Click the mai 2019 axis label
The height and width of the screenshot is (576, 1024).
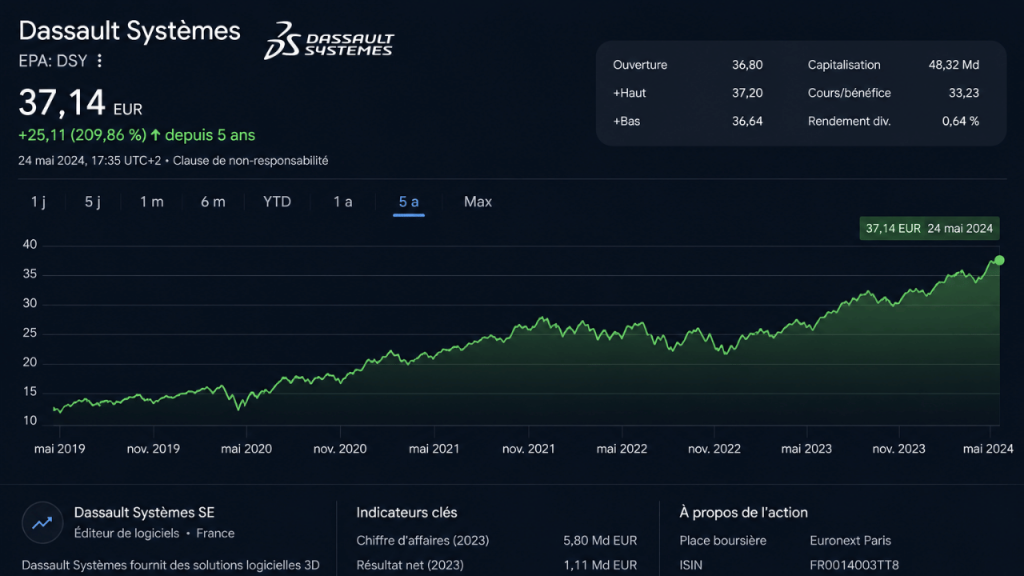(x=59, y=449)
